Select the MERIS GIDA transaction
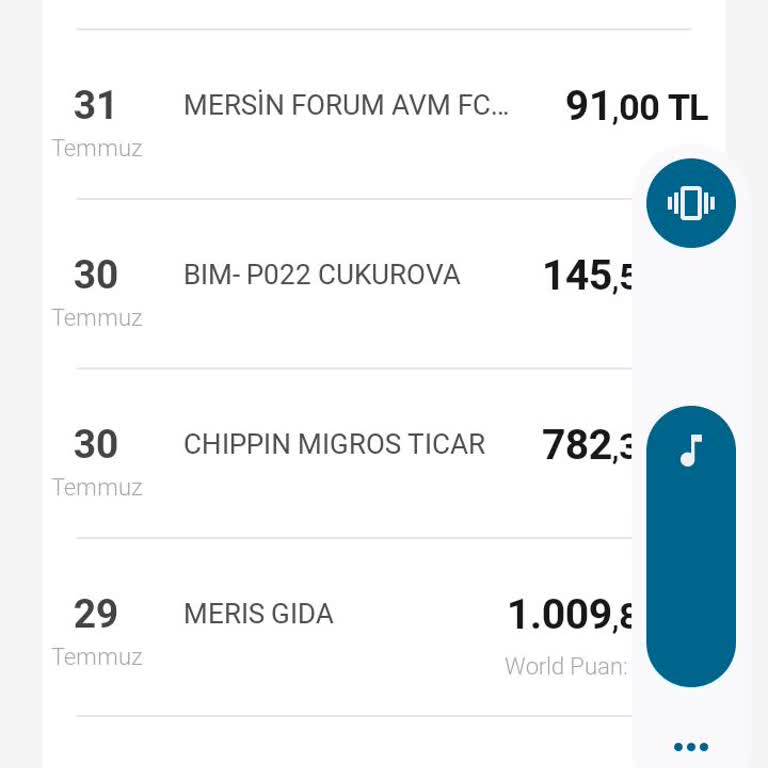 point(258,614)
